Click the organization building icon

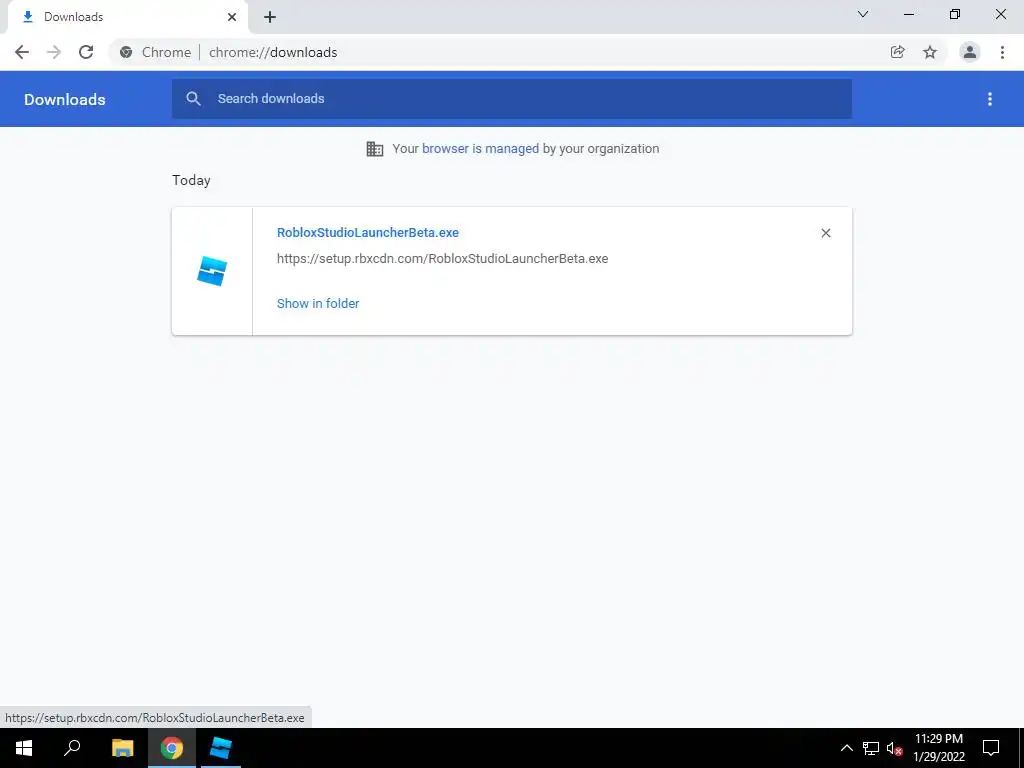pos(375,149)
